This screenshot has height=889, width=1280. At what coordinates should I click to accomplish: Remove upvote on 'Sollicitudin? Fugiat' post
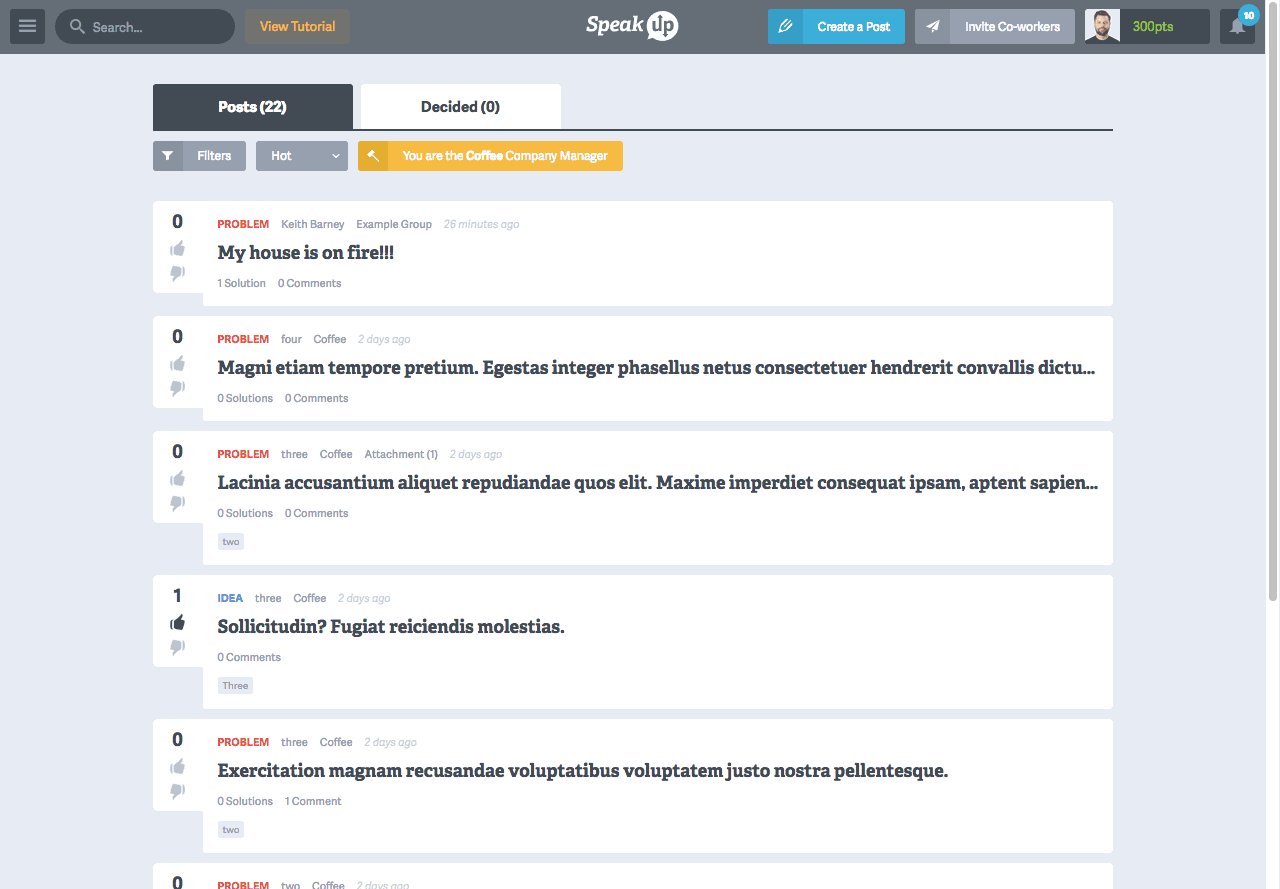point(177,622)
